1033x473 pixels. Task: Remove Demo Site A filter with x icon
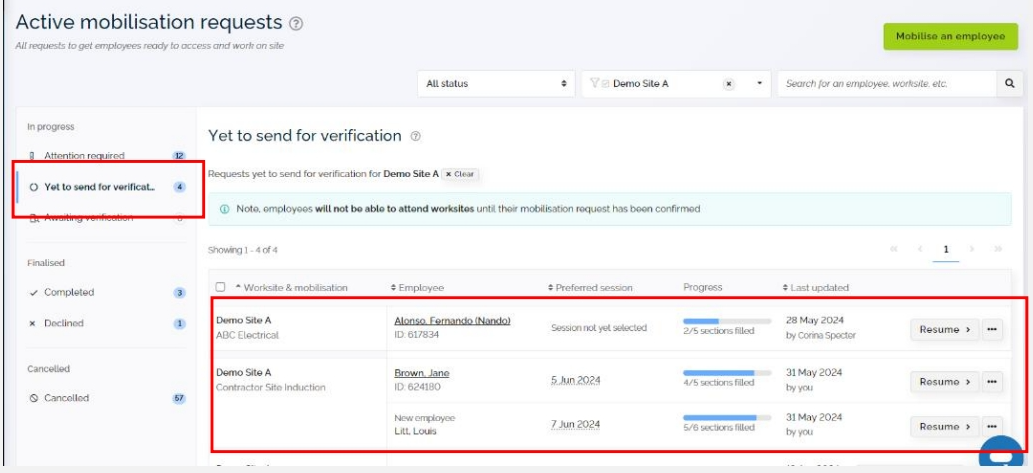coord(729,84)
